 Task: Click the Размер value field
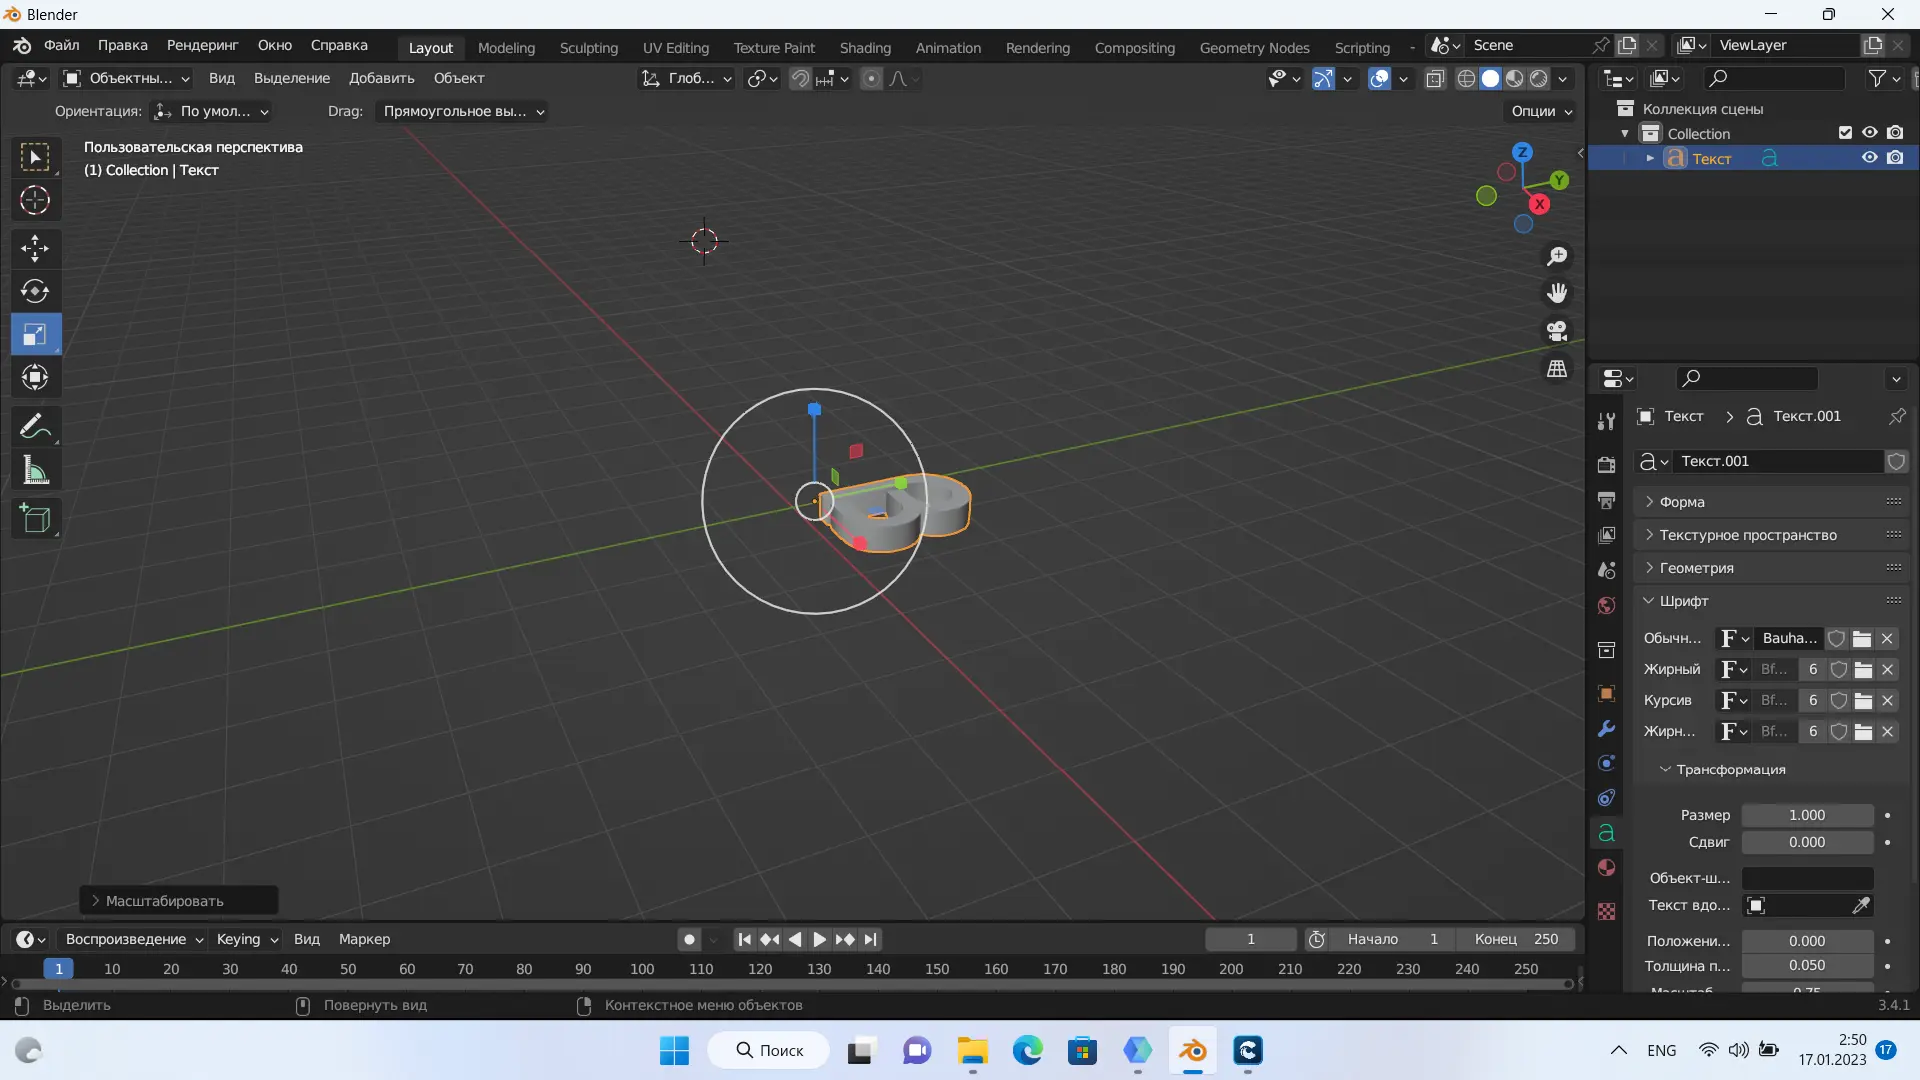[x=1807, y=815]
